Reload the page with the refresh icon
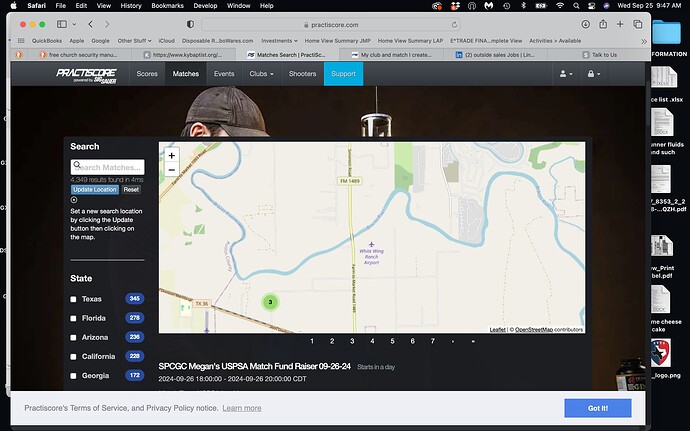Viewport: 690px width, 431px height. (x=454, y=25)
